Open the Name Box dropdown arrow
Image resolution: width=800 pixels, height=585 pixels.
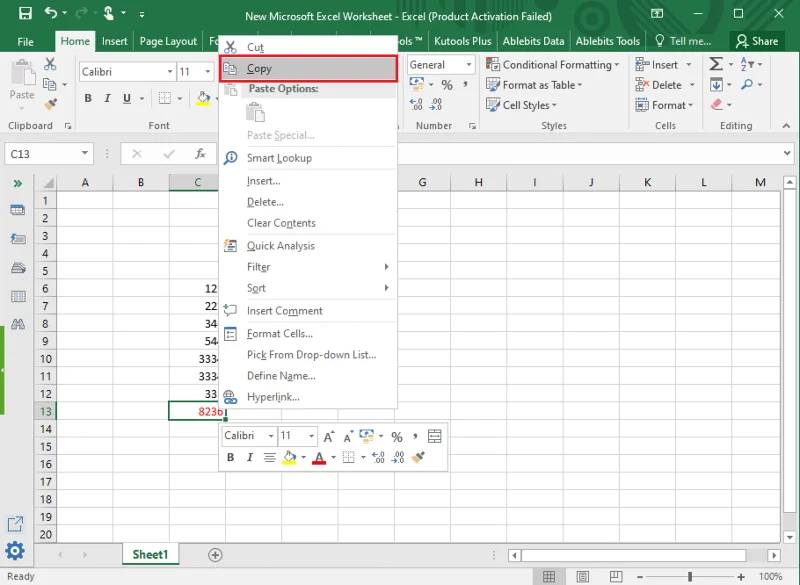tap(85, 154)
